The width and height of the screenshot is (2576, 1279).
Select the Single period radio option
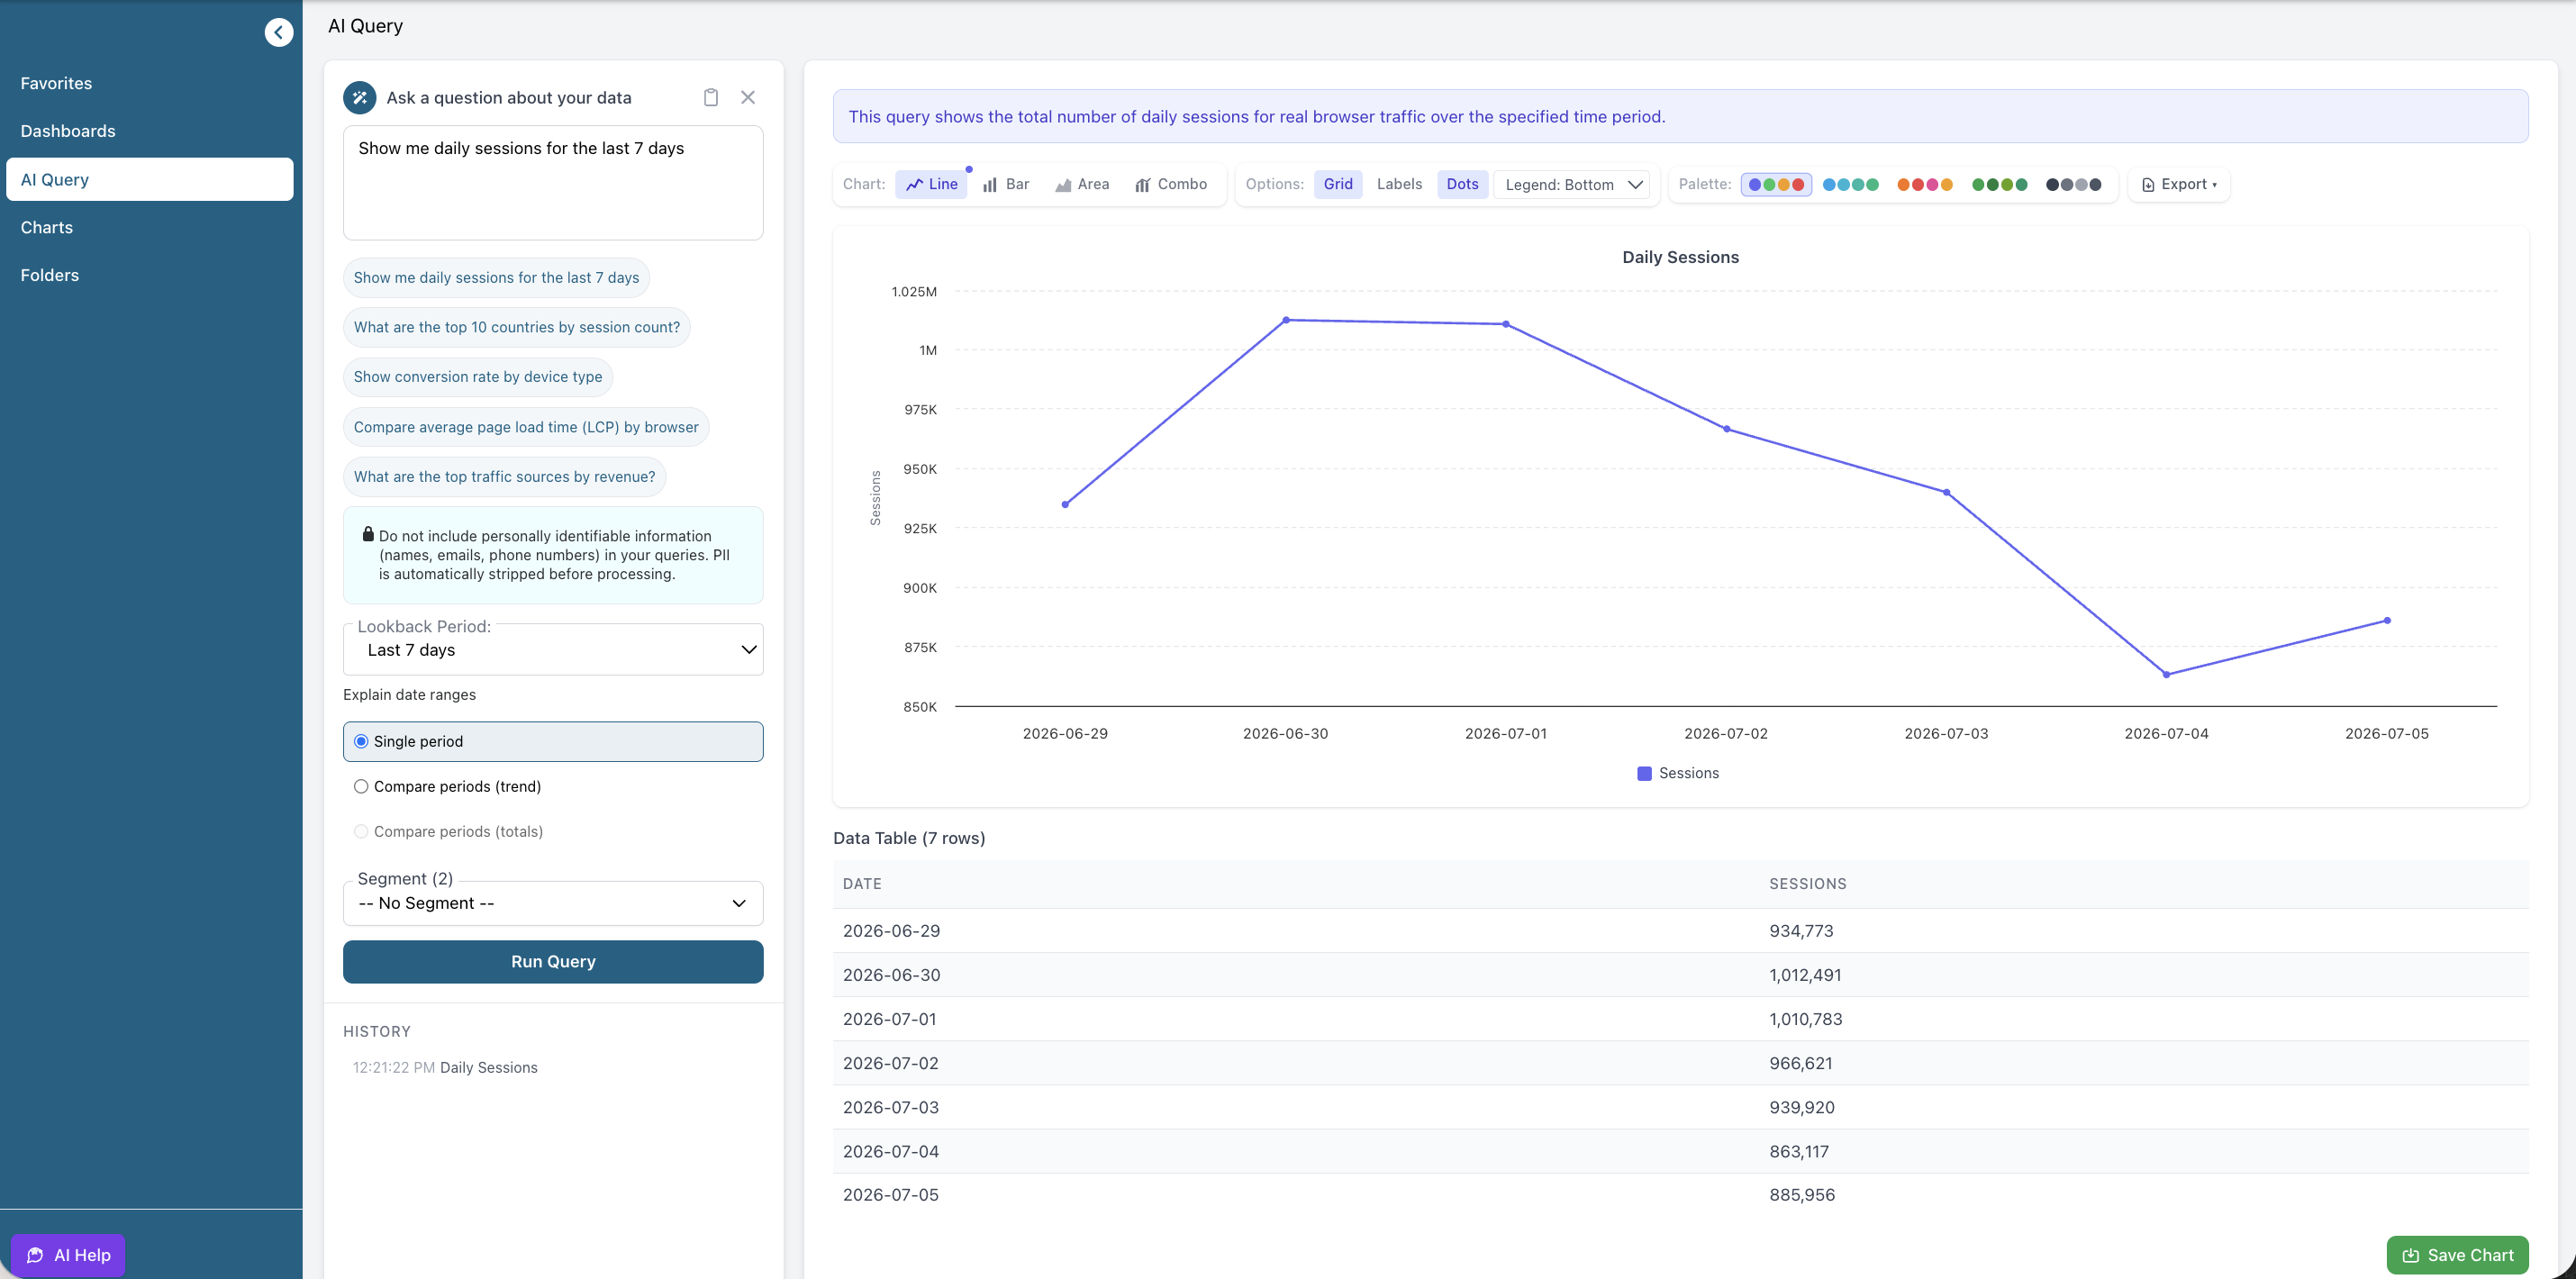[x=553, y=742]
